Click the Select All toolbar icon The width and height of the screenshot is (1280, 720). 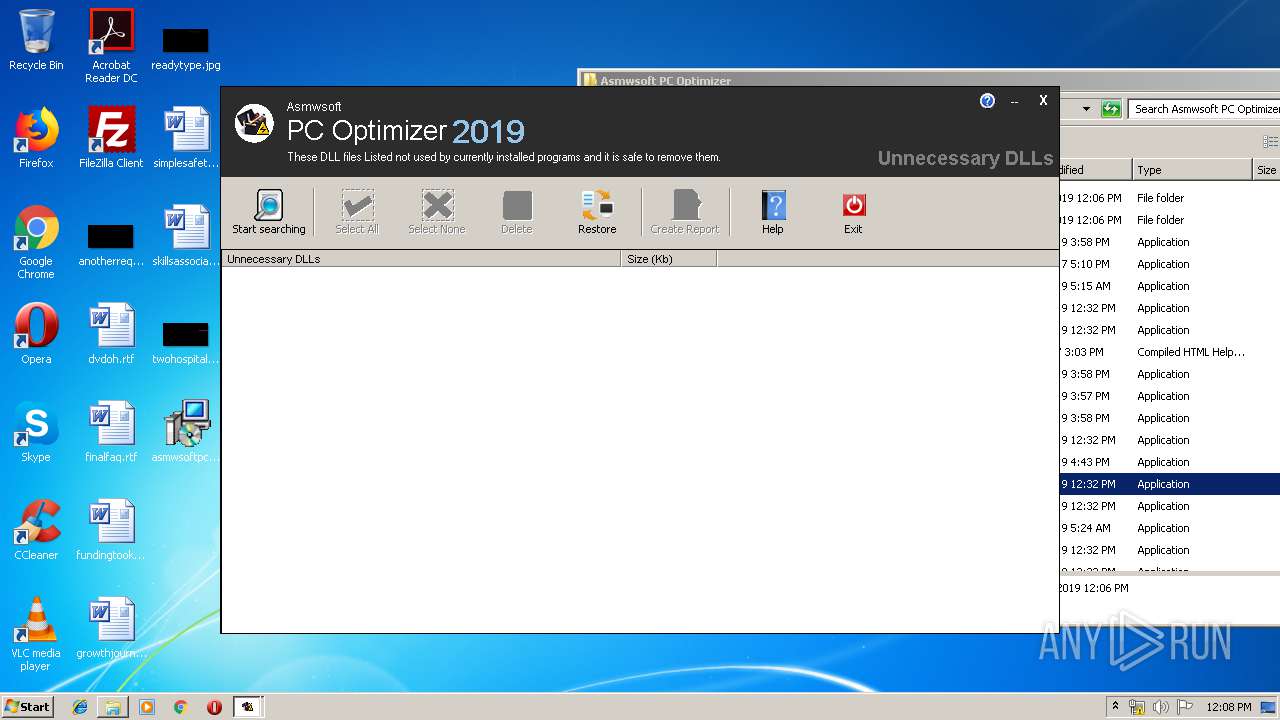(x=357, y=212)
